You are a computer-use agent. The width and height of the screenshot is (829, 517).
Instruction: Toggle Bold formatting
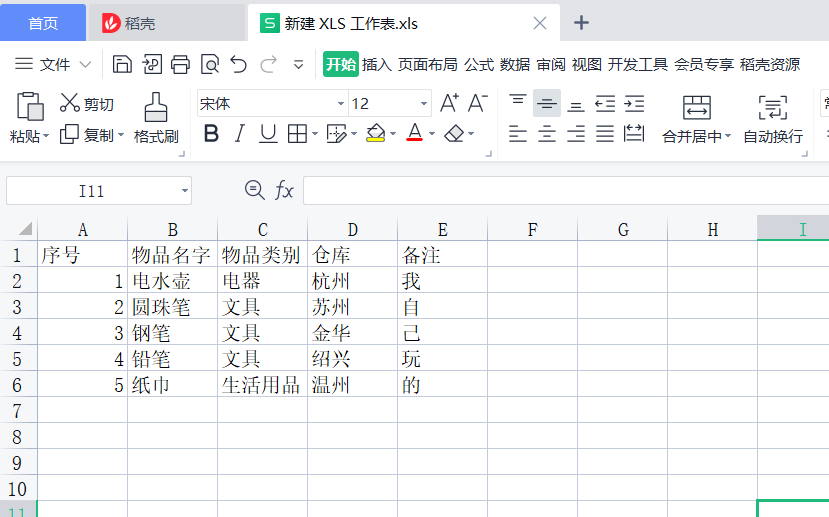pyautogui.click(x=211, y=134)
